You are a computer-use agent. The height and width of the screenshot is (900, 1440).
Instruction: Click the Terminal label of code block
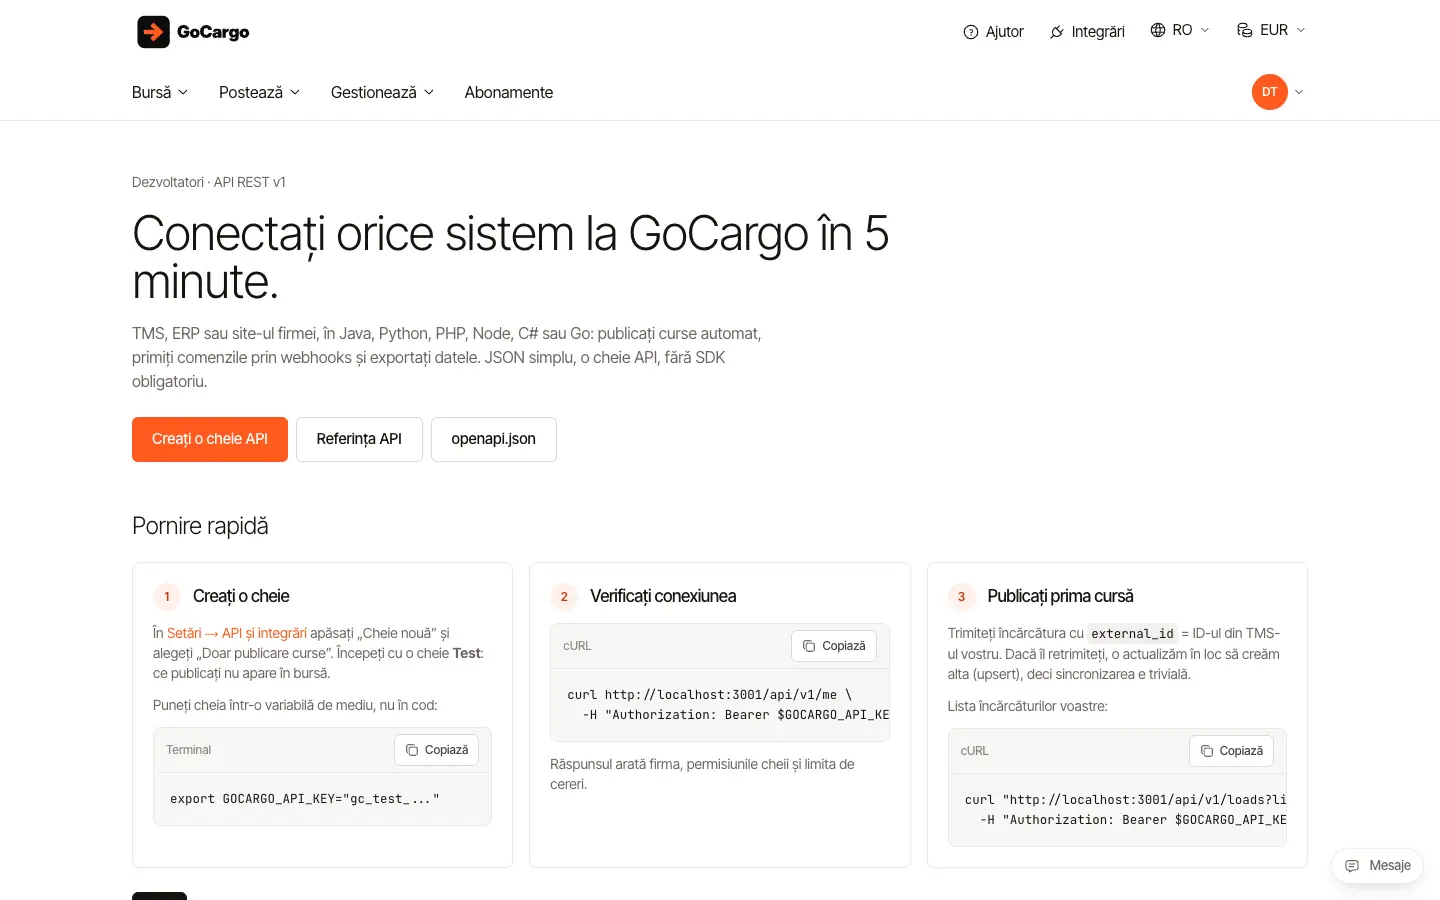[x=189, y=750]
